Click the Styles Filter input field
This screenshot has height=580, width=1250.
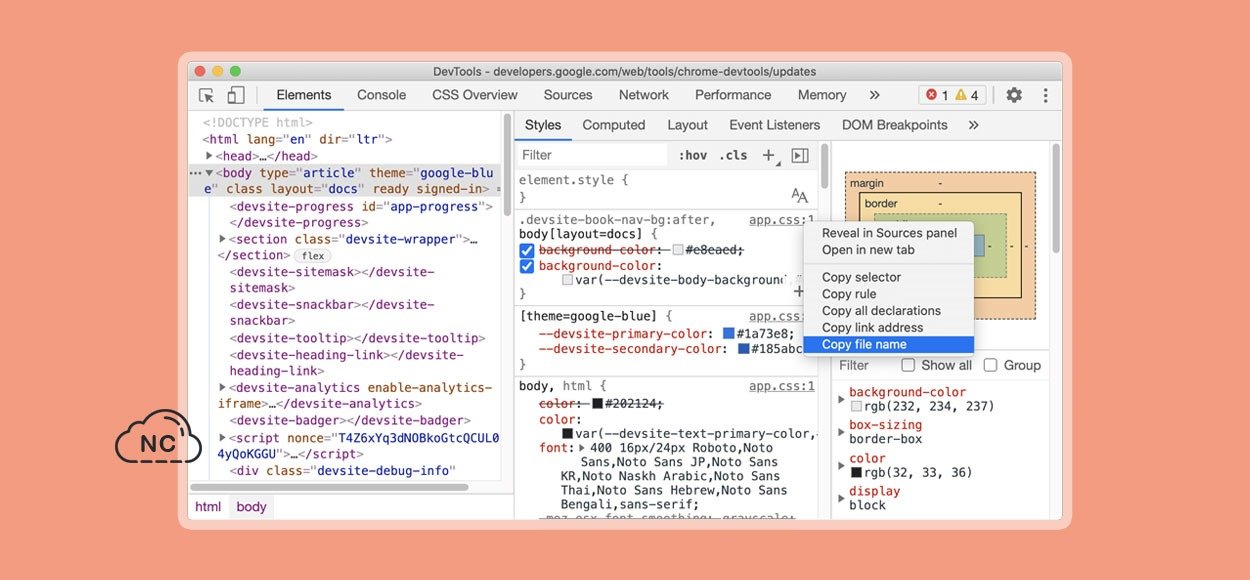pyautogui.click(x=592, y=155)
